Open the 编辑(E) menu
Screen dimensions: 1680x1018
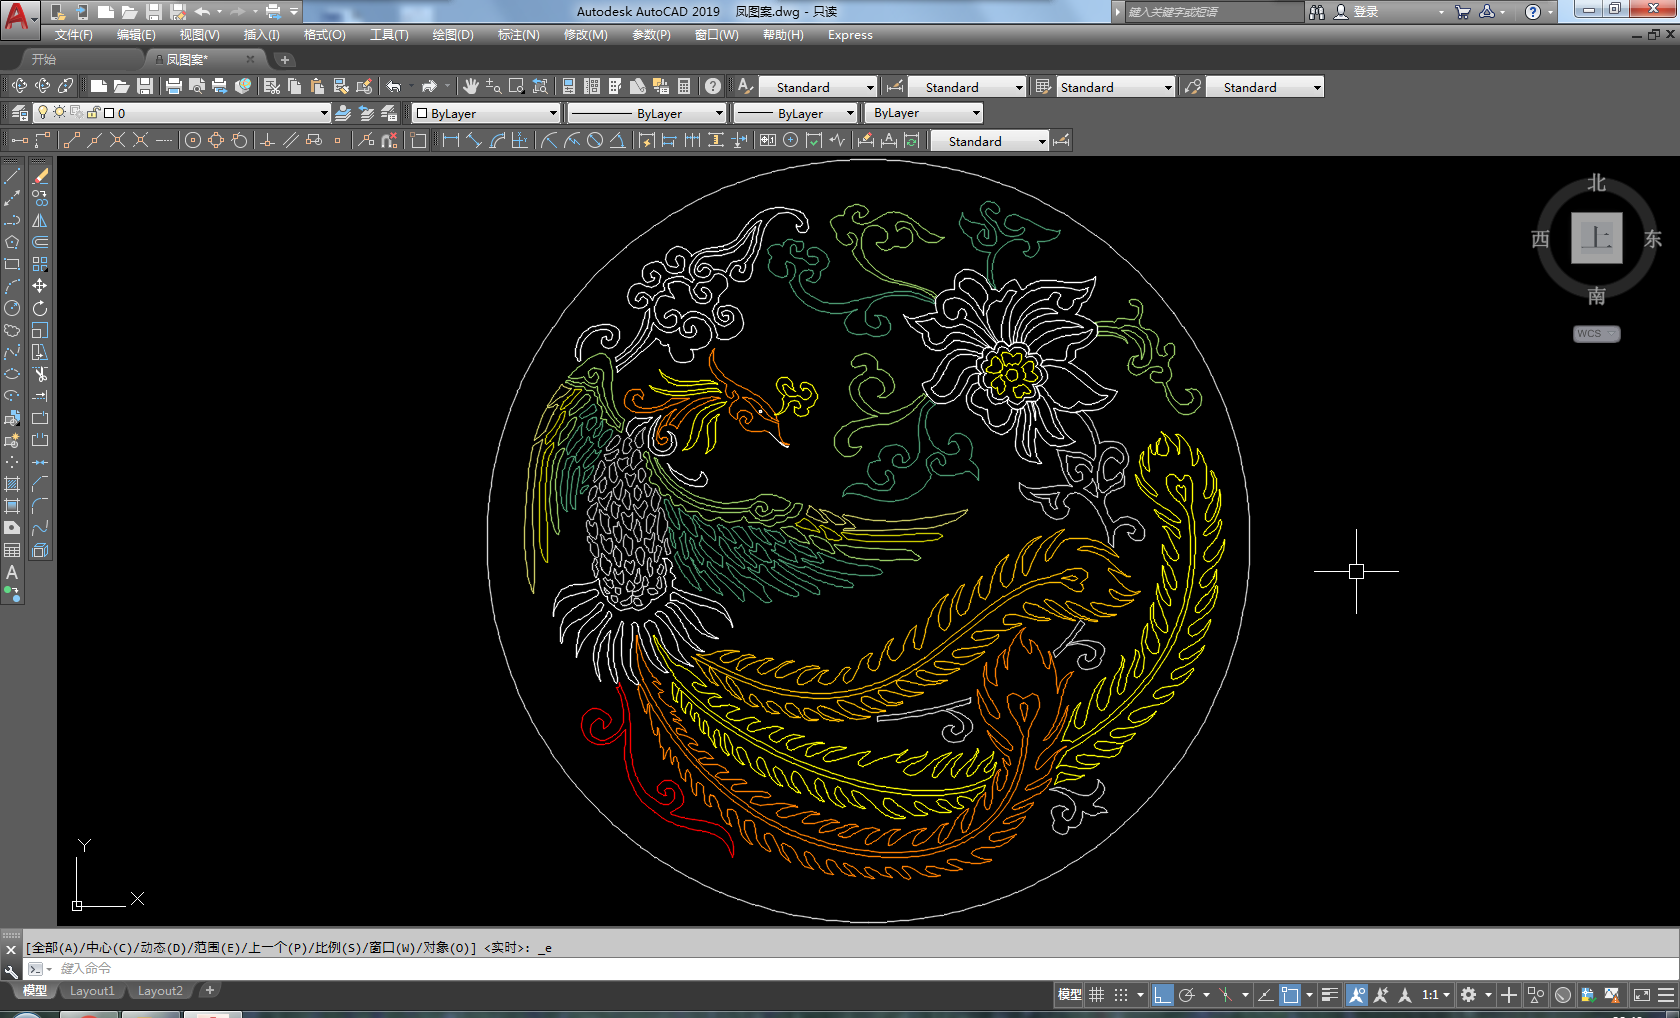point(136,35)
